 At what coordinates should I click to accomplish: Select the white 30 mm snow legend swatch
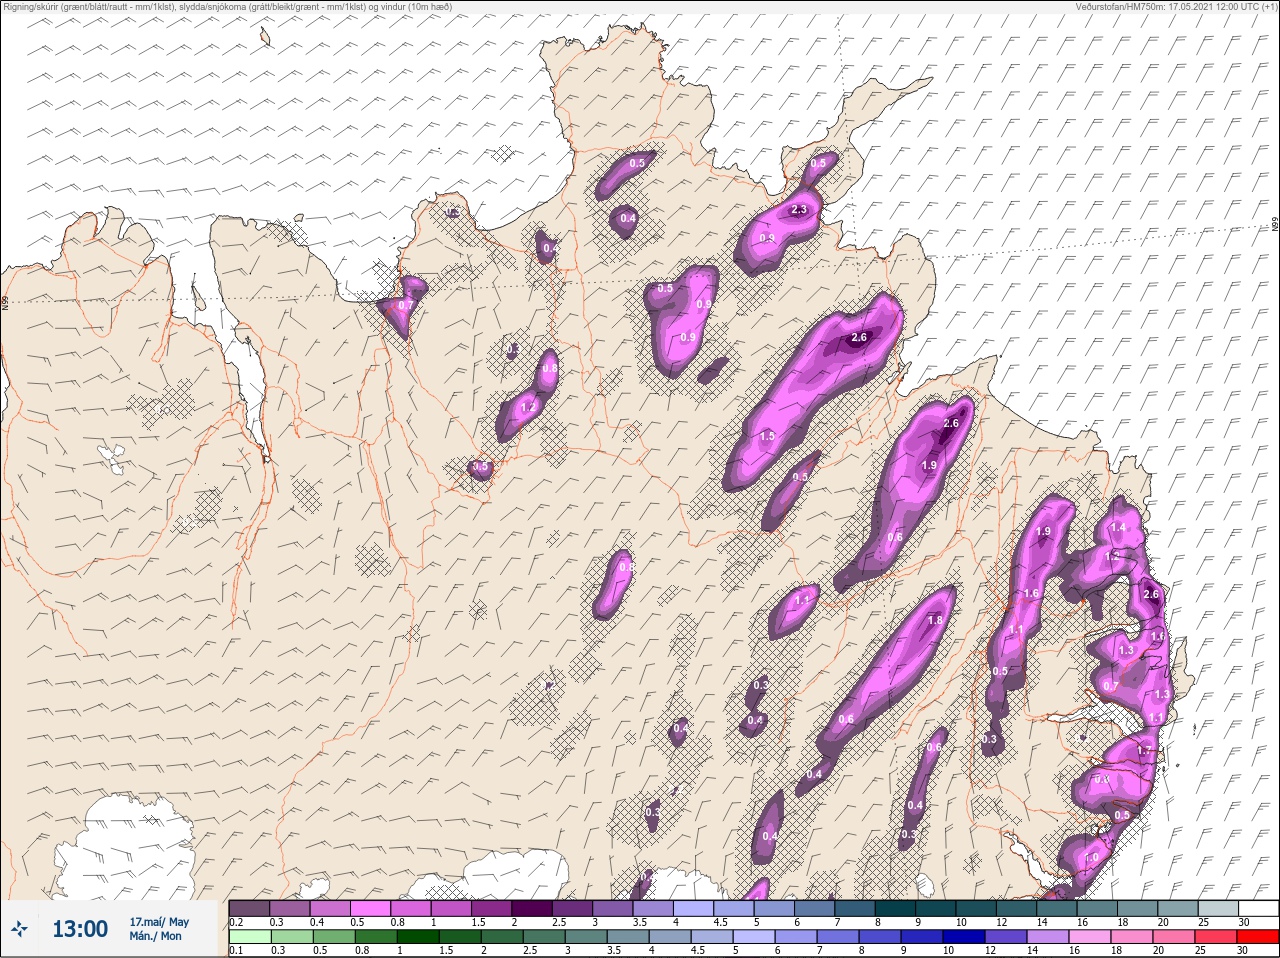[1257, 908]
